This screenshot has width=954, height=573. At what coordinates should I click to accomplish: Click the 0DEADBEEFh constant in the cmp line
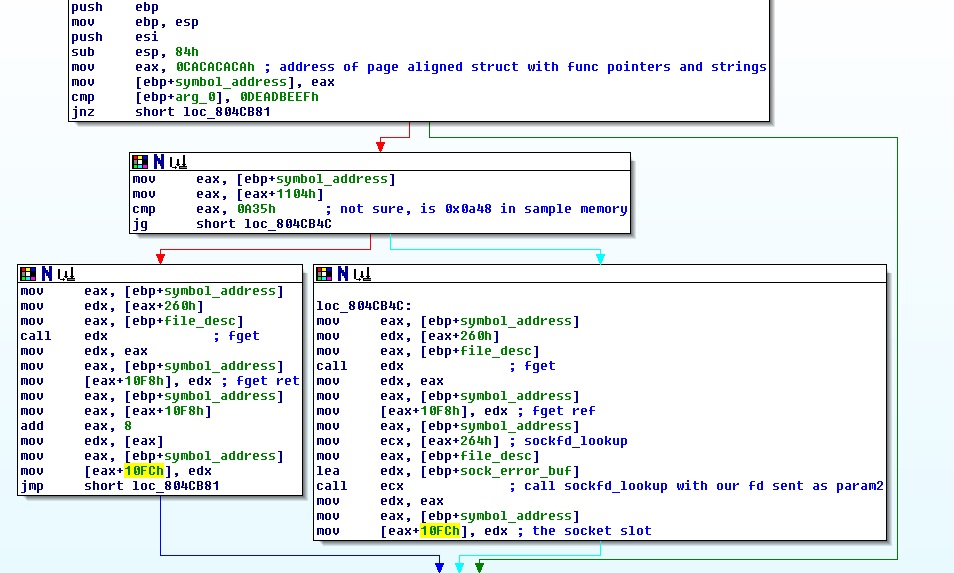279,97
